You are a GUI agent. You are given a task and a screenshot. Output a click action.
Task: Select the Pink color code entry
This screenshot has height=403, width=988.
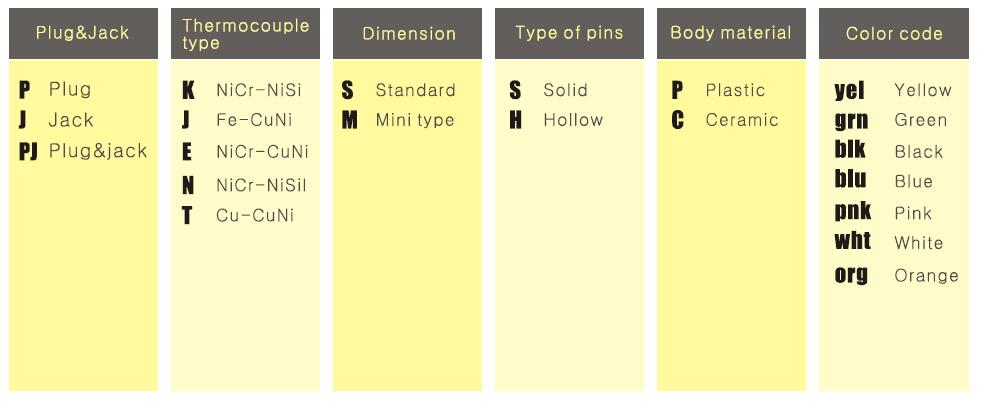point(913,213)
